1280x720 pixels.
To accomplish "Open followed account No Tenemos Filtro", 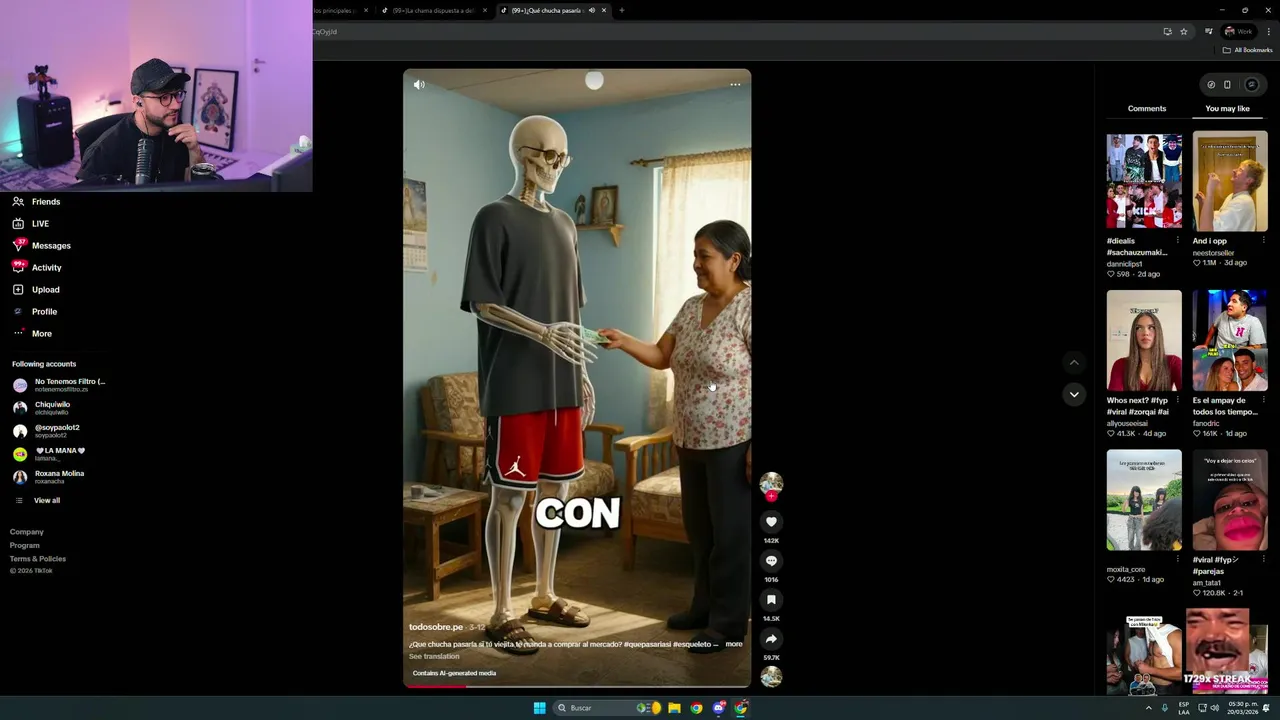I will tap(60, 385).
